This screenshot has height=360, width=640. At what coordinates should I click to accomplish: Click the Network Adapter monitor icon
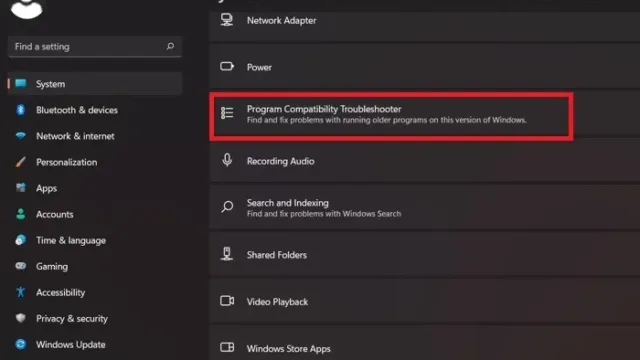(x=227, y=20)
